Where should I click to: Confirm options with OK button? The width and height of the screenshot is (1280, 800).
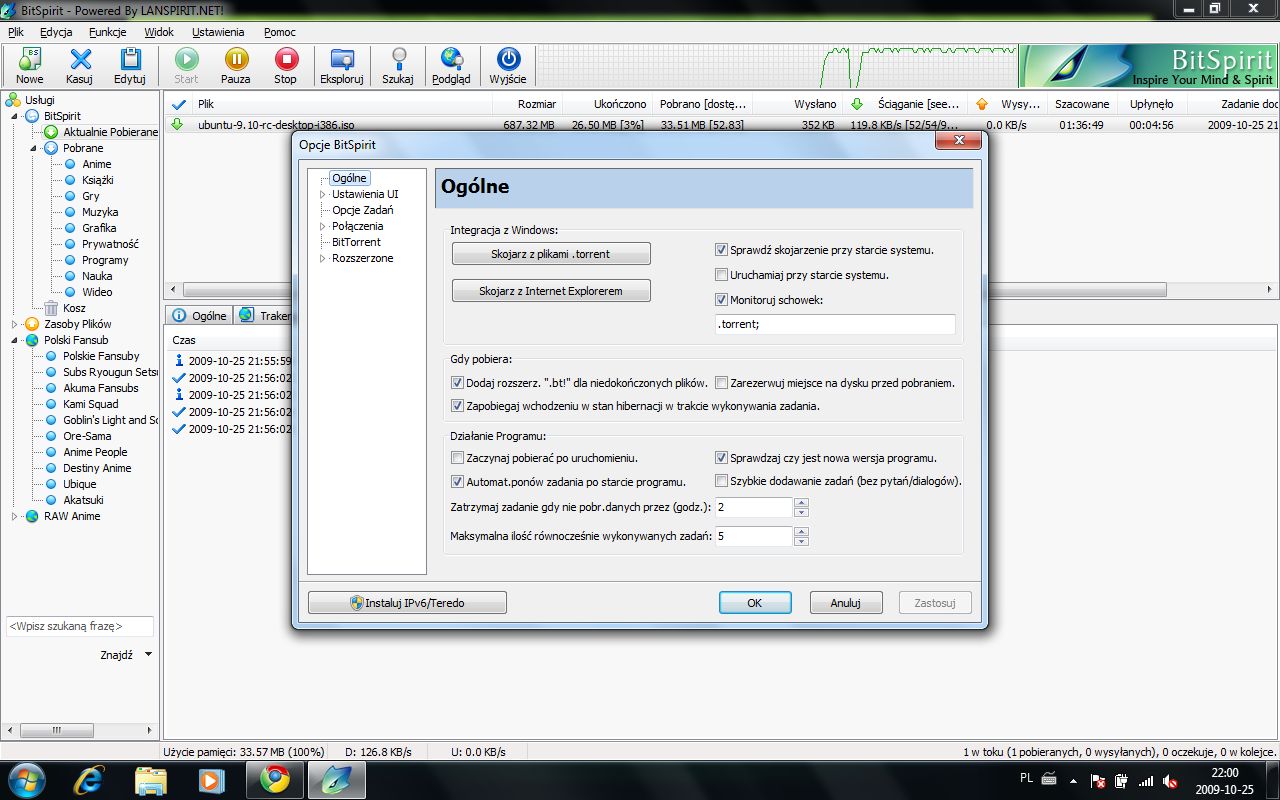pyautogui.click(x=755, y=603)
